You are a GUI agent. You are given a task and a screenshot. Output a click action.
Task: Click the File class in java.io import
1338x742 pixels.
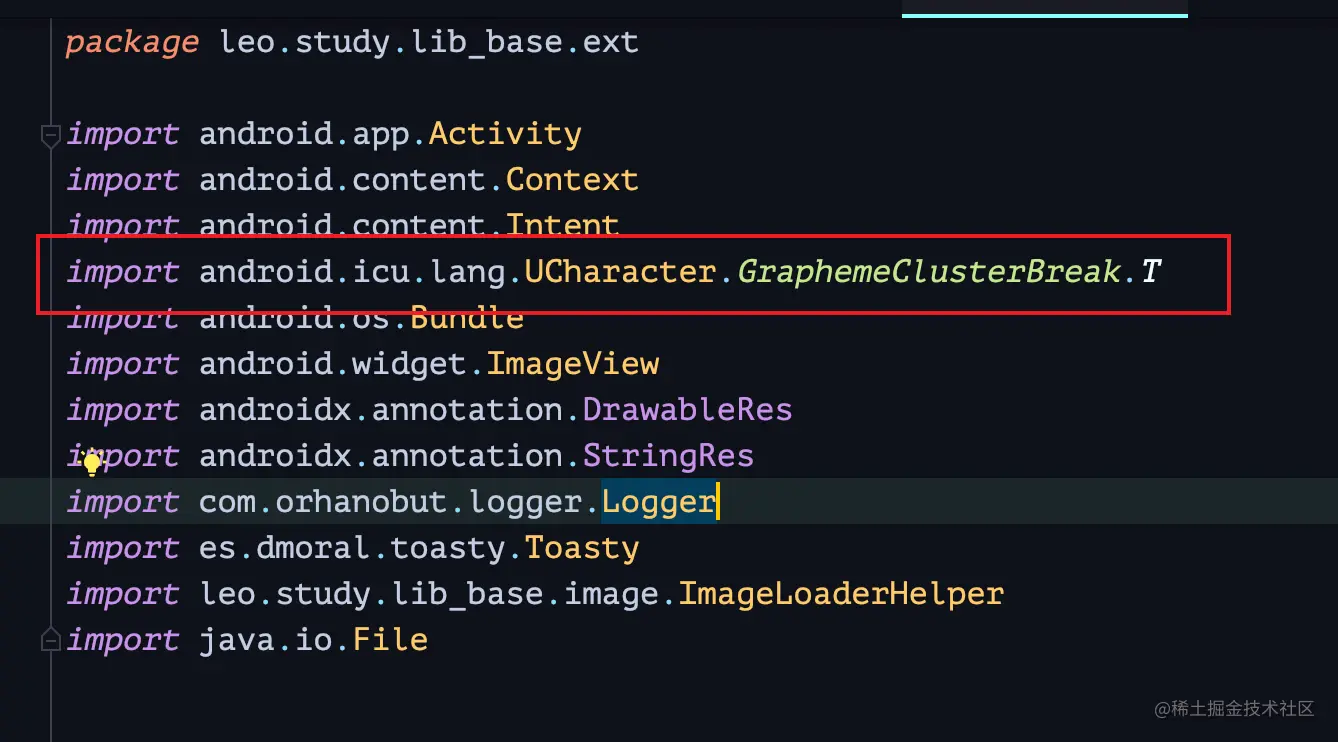point(390,640)
